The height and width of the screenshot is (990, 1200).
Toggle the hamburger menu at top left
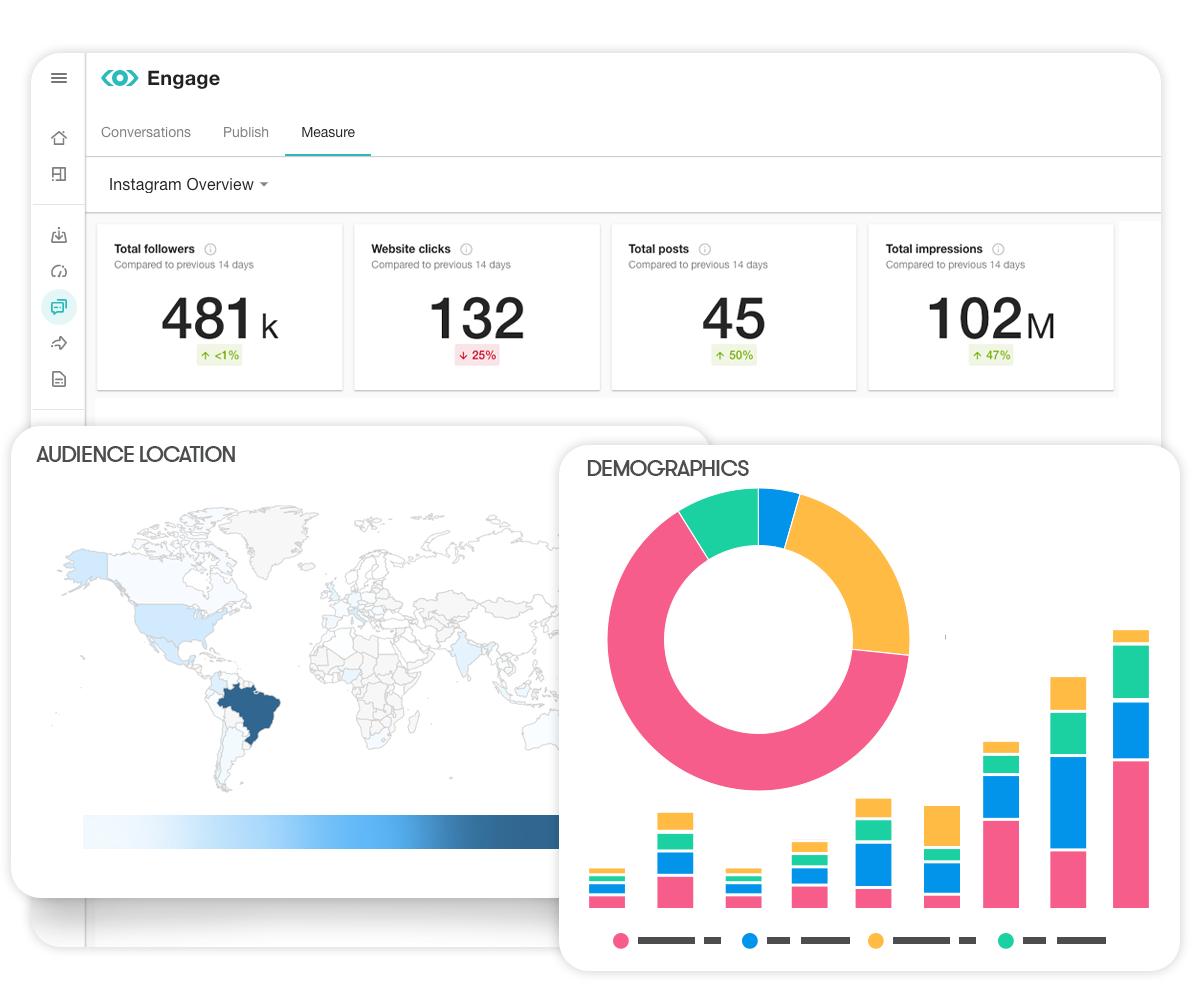[x=58, y=78]
